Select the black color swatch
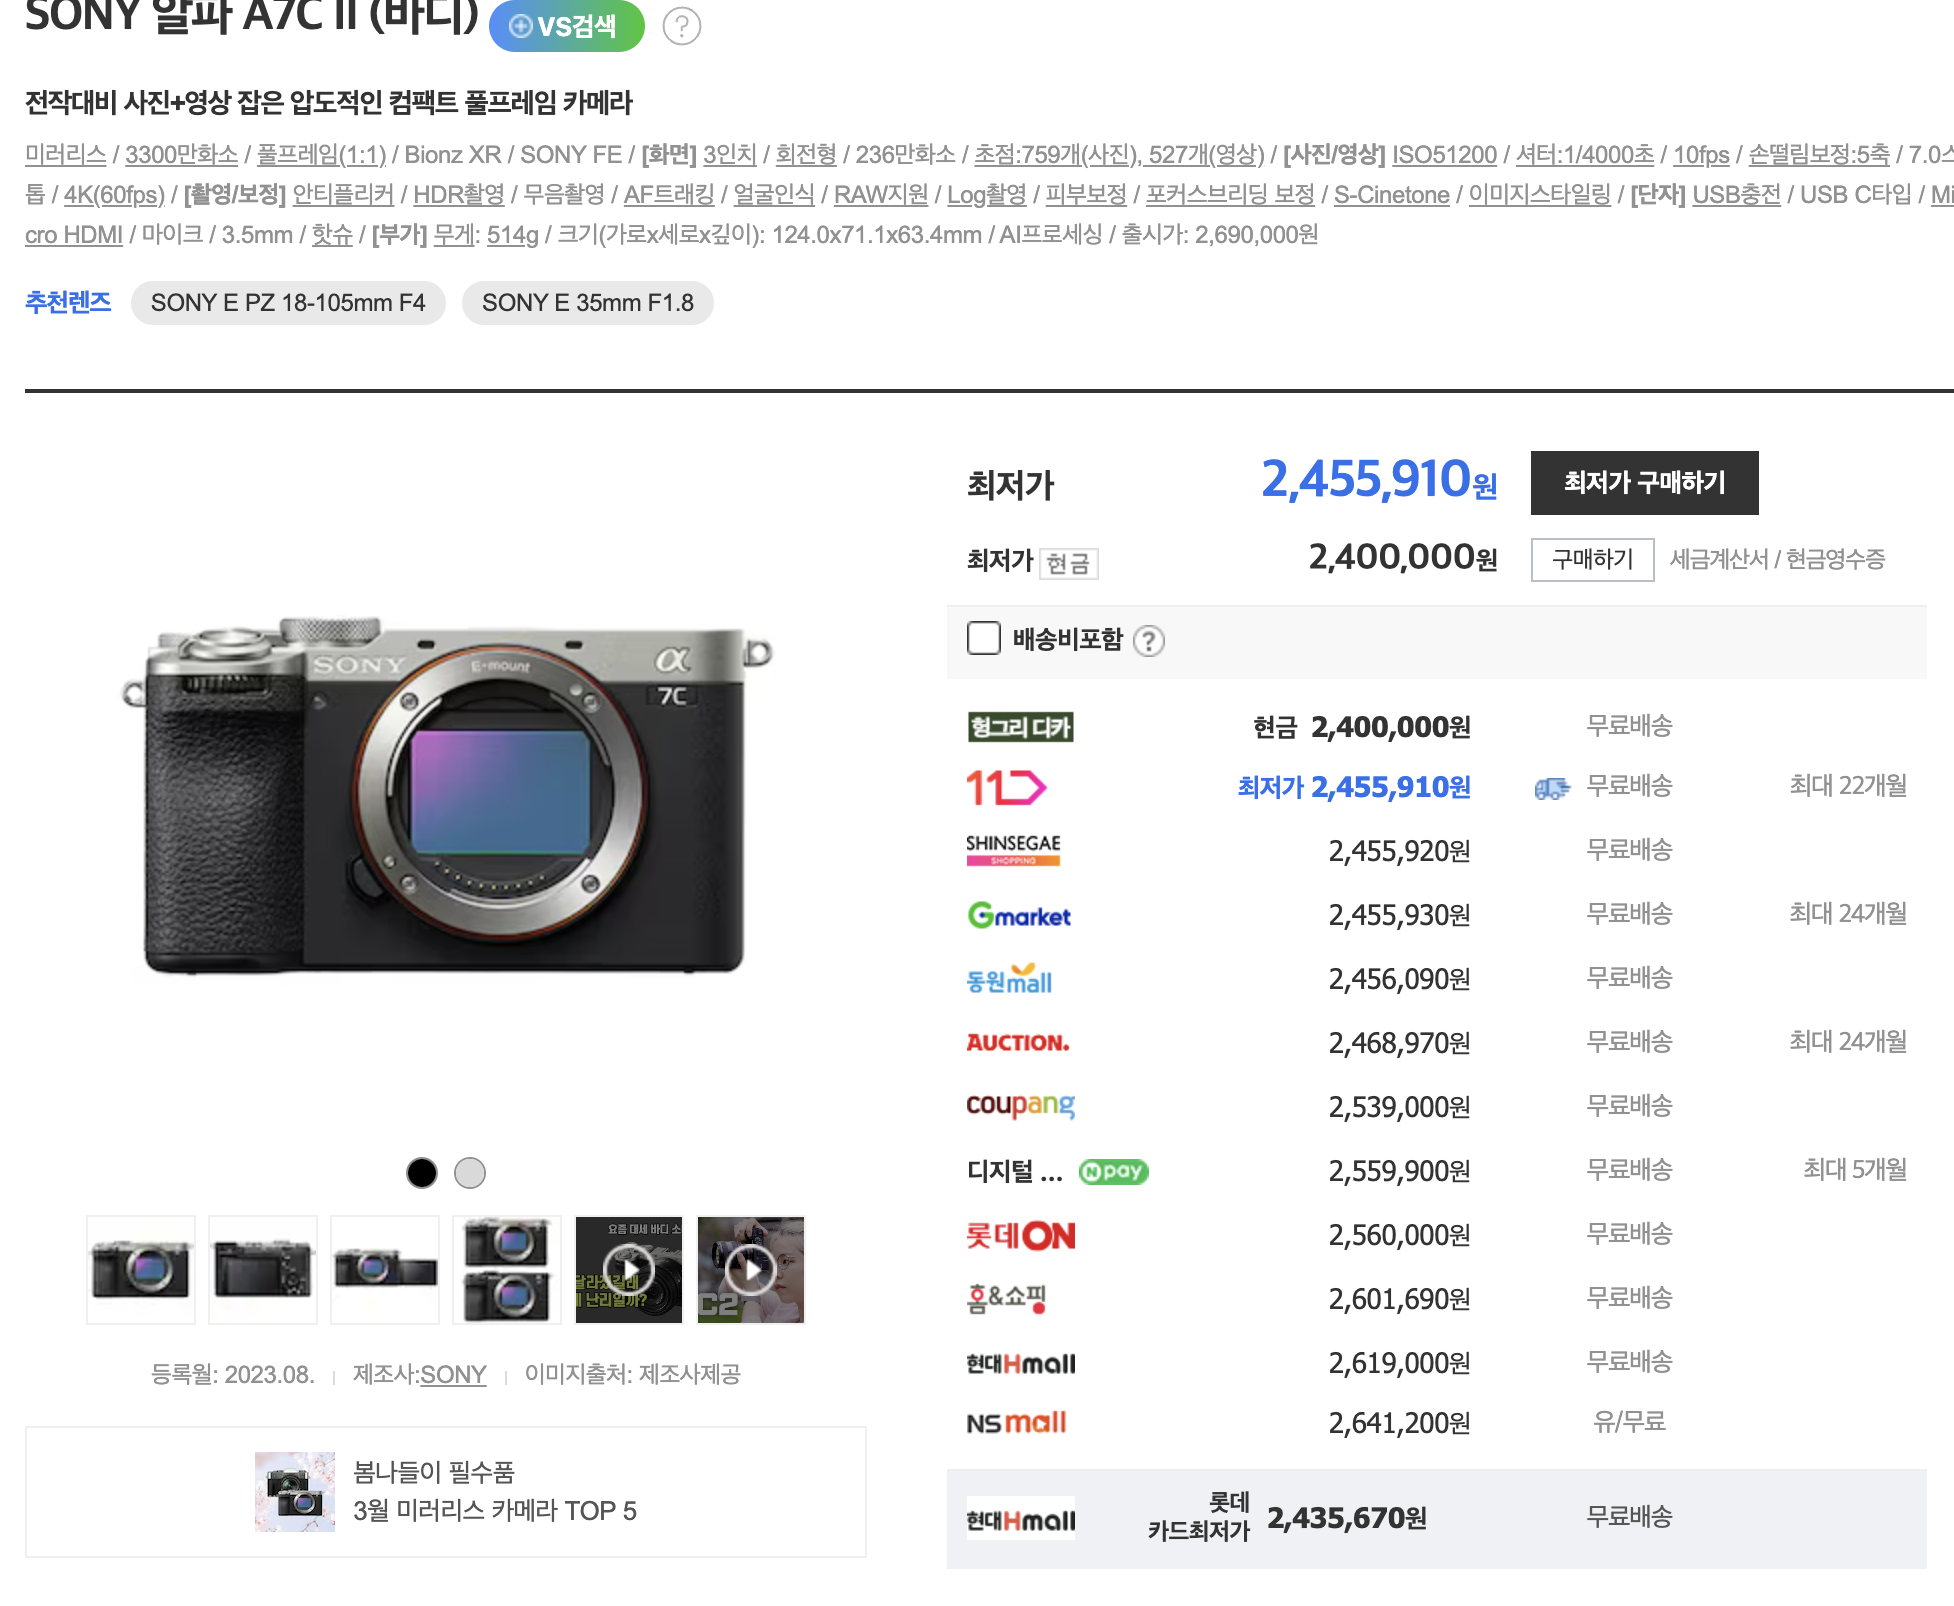 pos(422,1172)
